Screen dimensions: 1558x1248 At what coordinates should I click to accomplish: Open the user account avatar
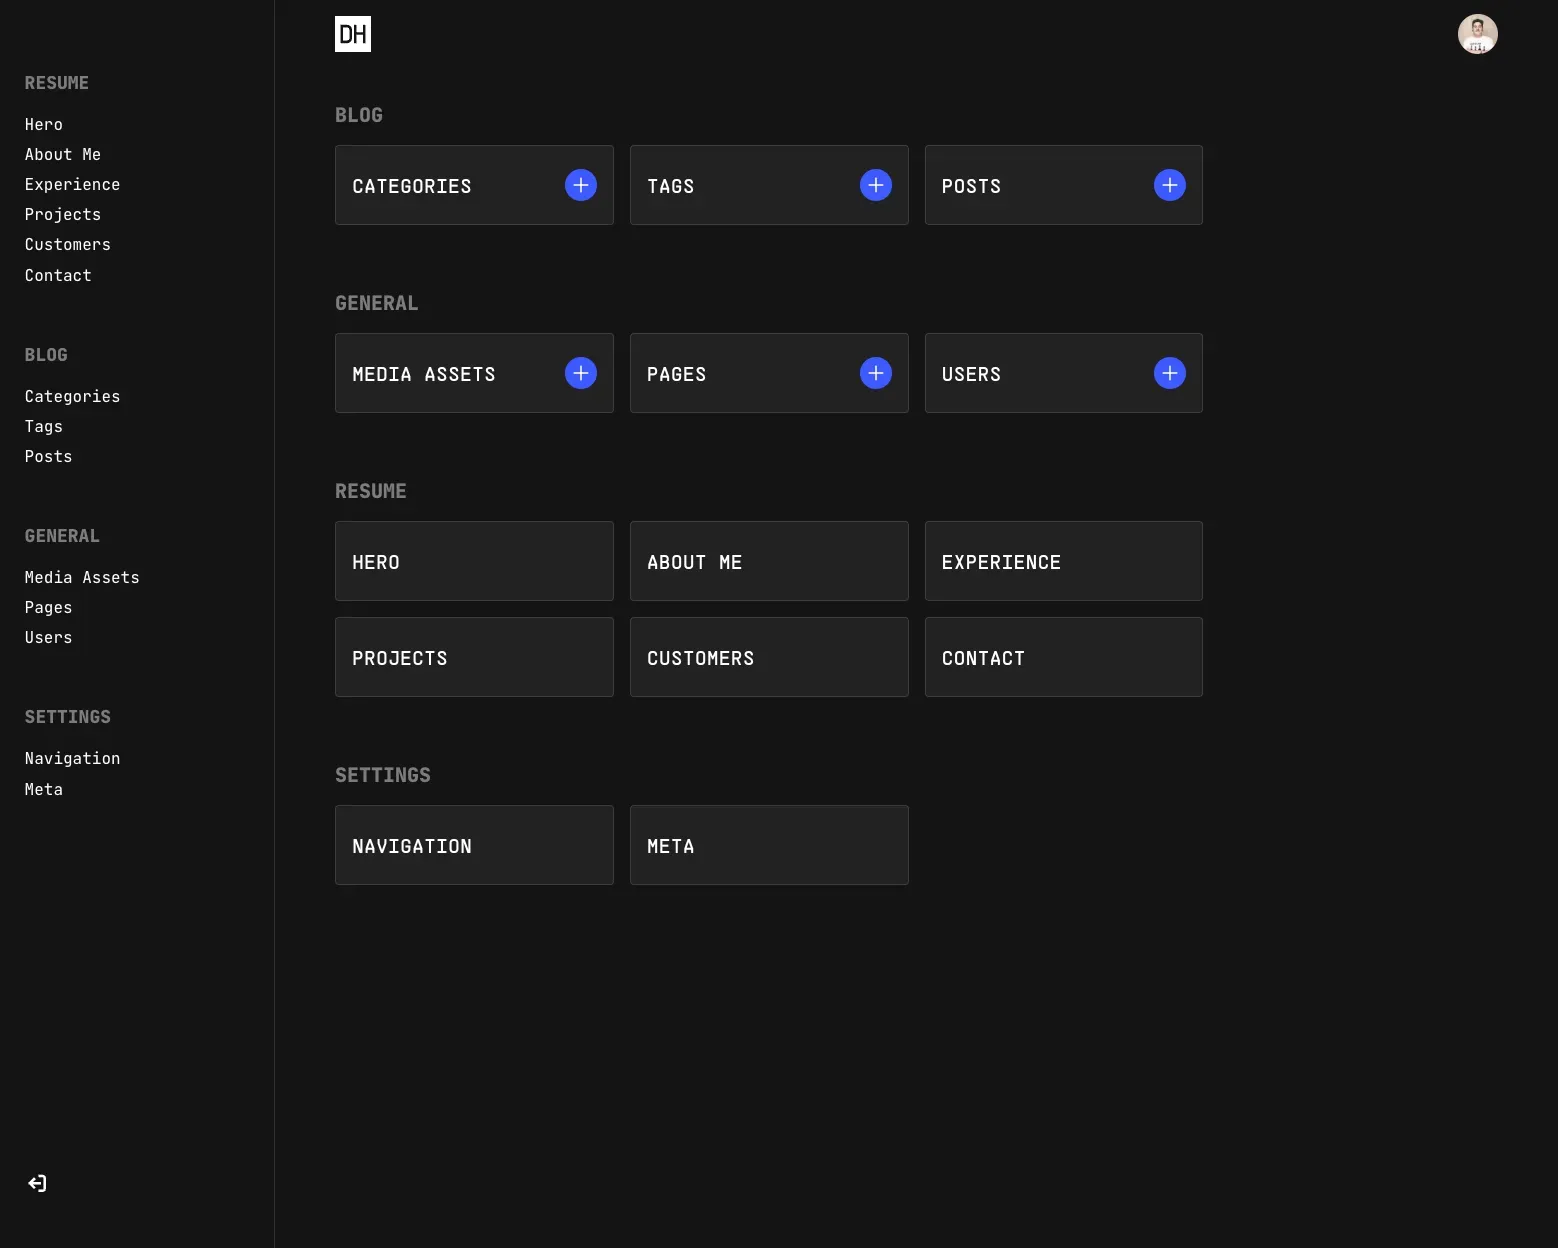(1478, 33)
